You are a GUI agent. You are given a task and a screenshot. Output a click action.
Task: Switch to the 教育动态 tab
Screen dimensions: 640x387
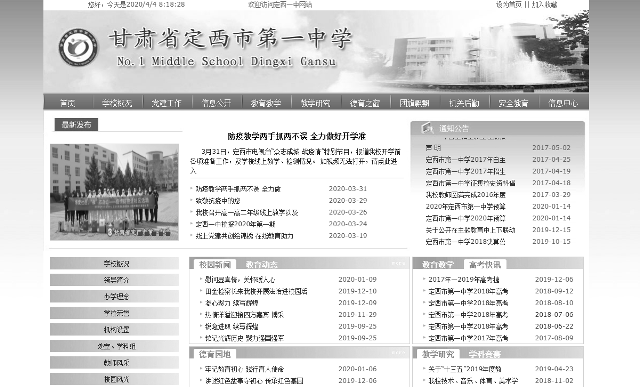point(261,265)
